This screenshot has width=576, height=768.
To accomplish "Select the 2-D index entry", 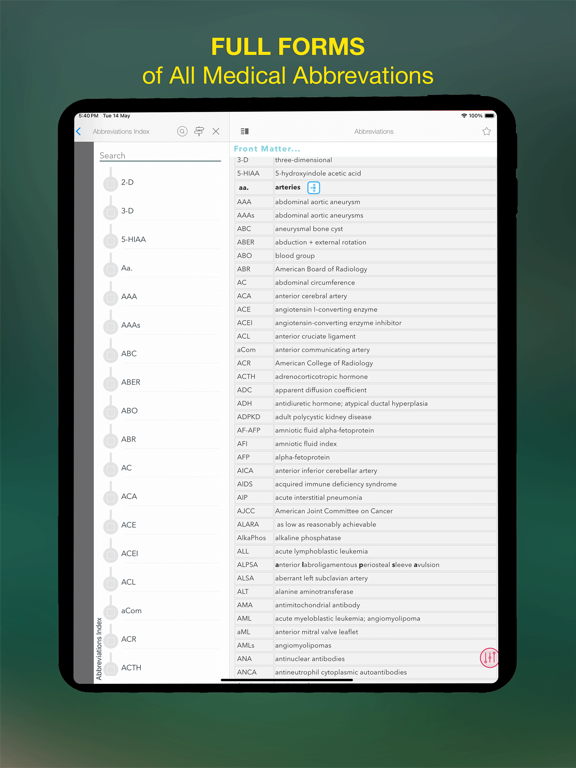I will [x=127, y=182].
